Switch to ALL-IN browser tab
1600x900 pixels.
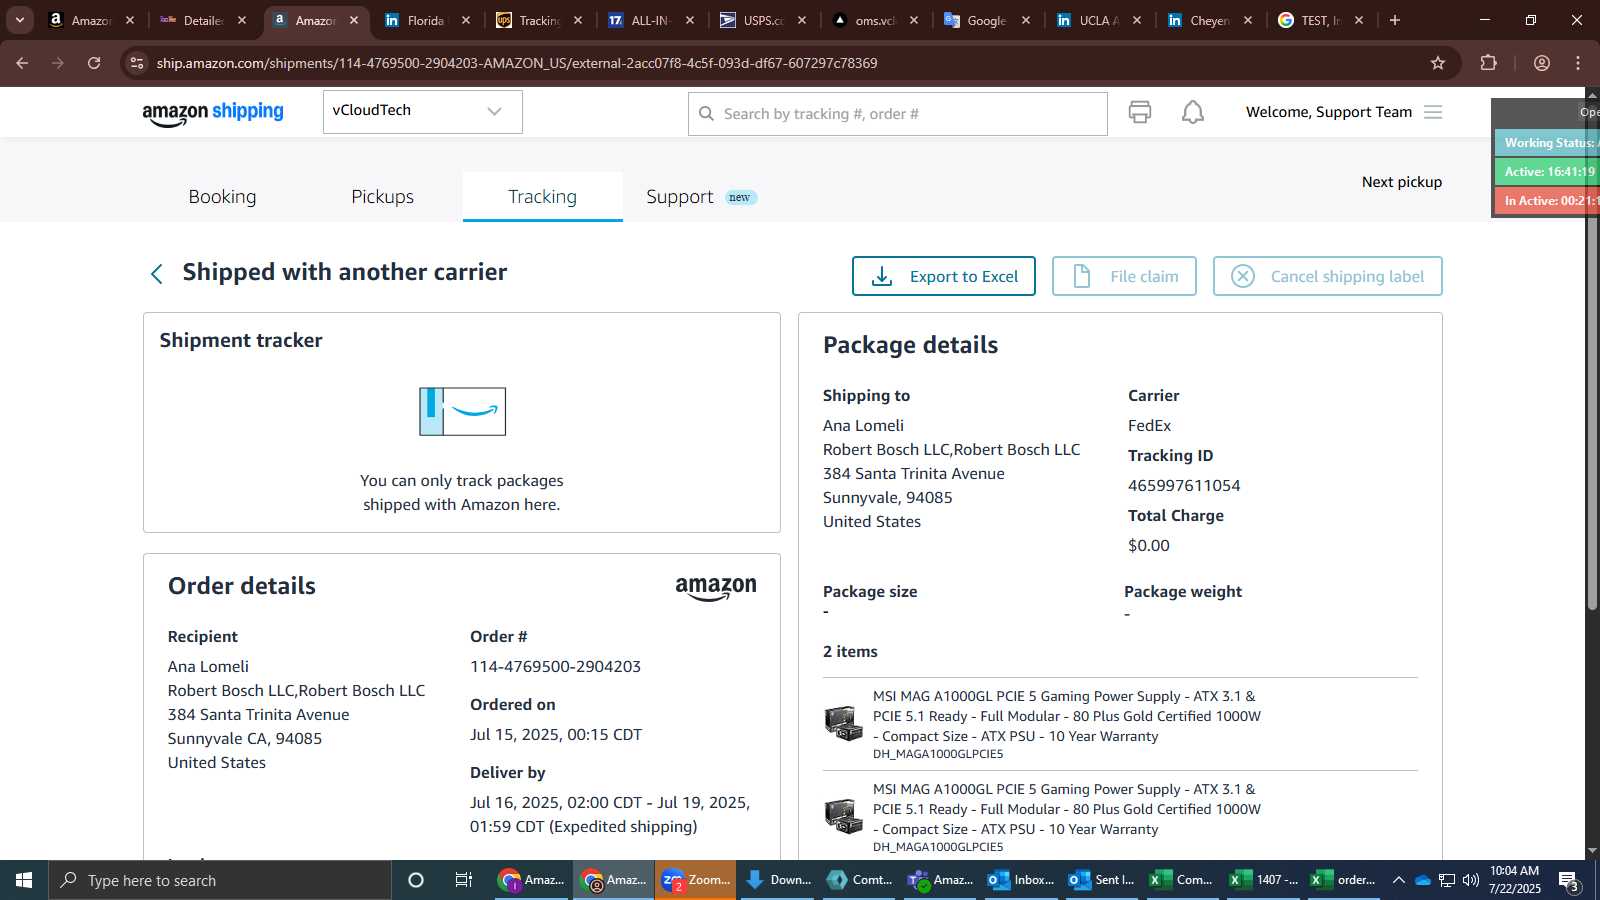tap(650, 20)
